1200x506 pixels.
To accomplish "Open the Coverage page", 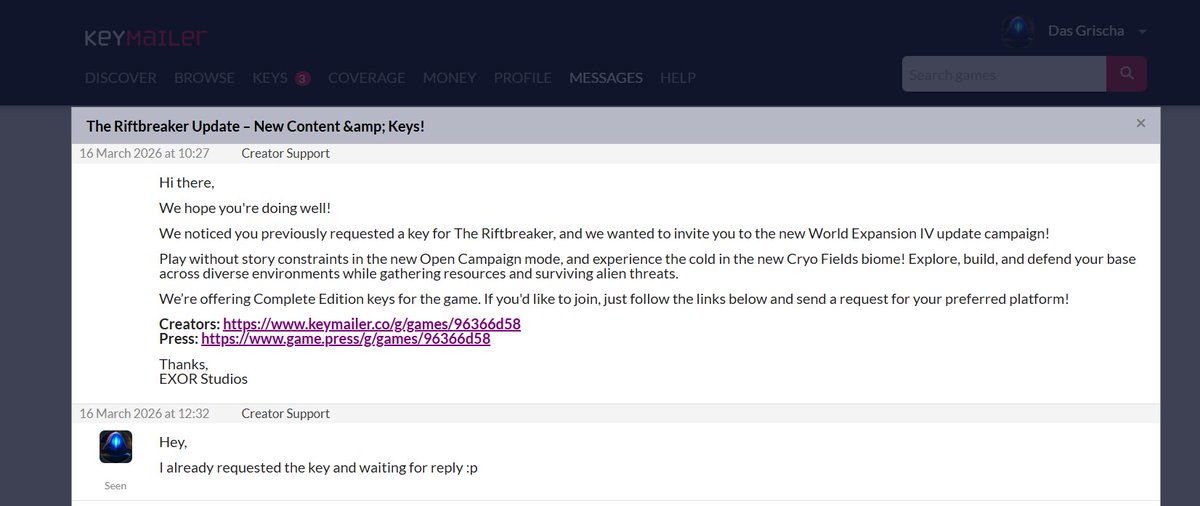I will (x=367, y=77).
